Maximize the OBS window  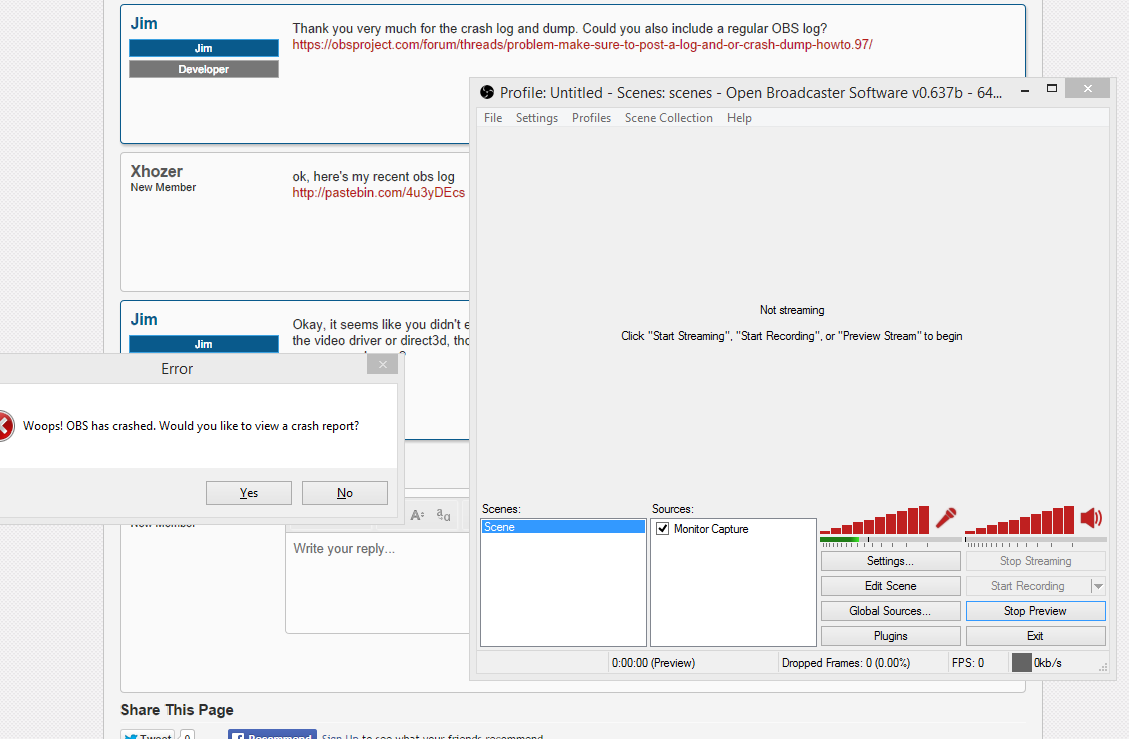(x=1052, y=89)
